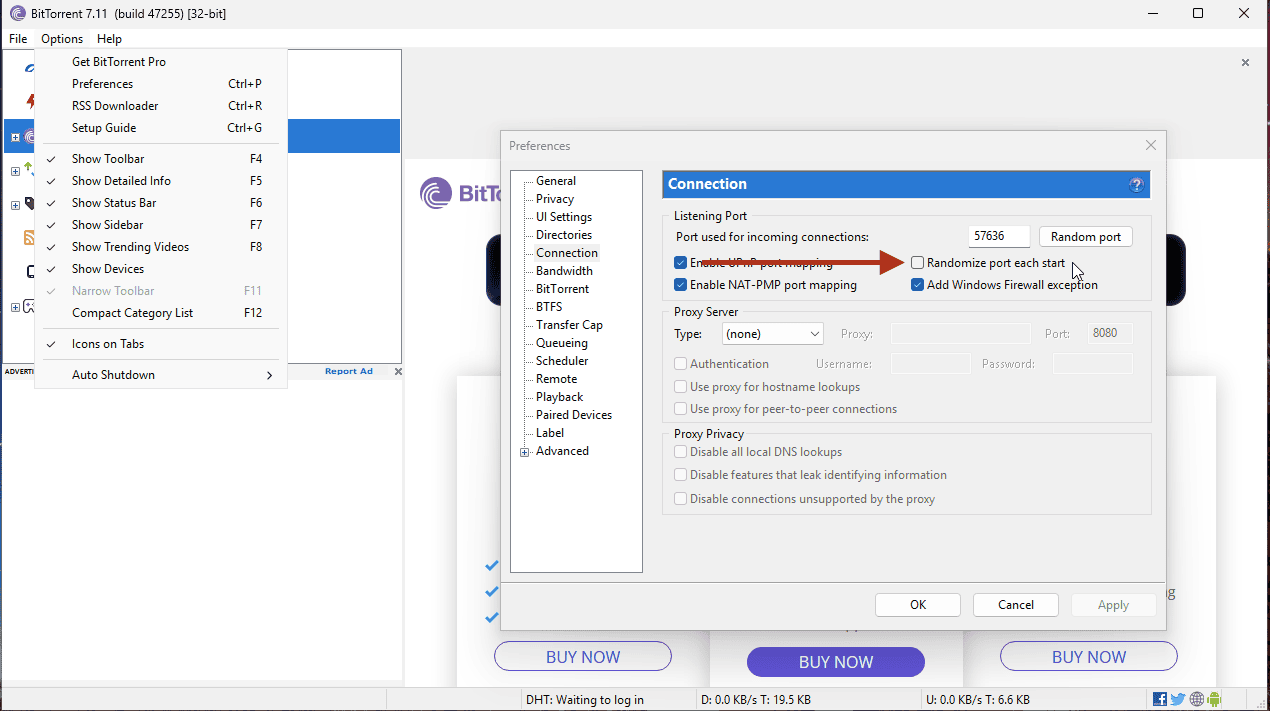
Task: Click the Report Ad link
Action: tap(349, 372)
